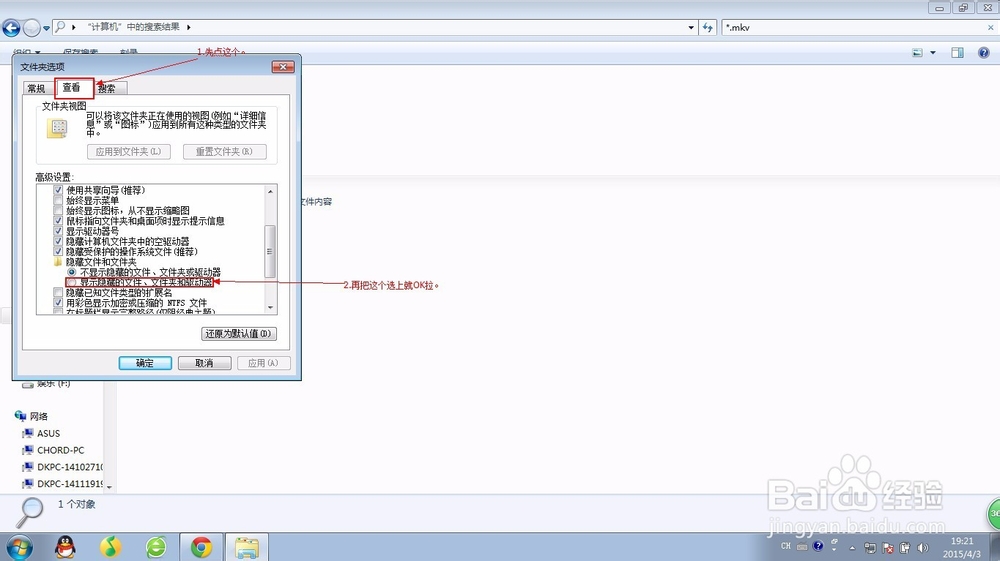Click navigation pane scroll down arrow
This screenshot has height=561, width=1000.
tap(109, 486)
